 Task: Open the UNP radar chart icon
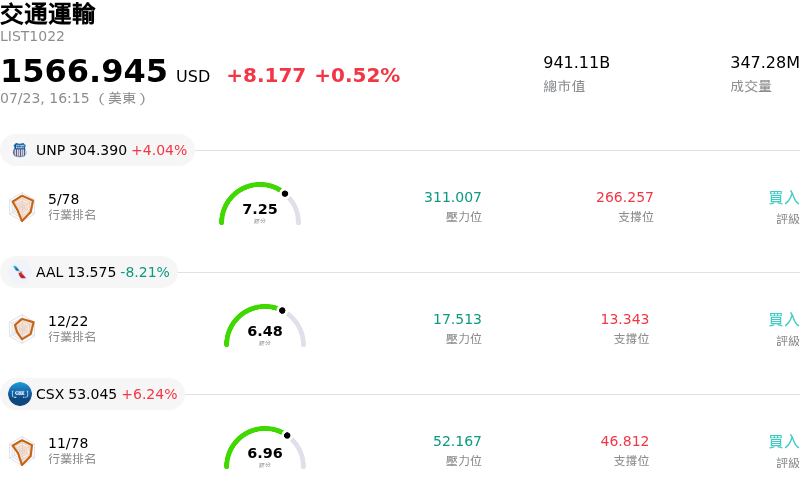pyautogui.click(x=22, y=207)
